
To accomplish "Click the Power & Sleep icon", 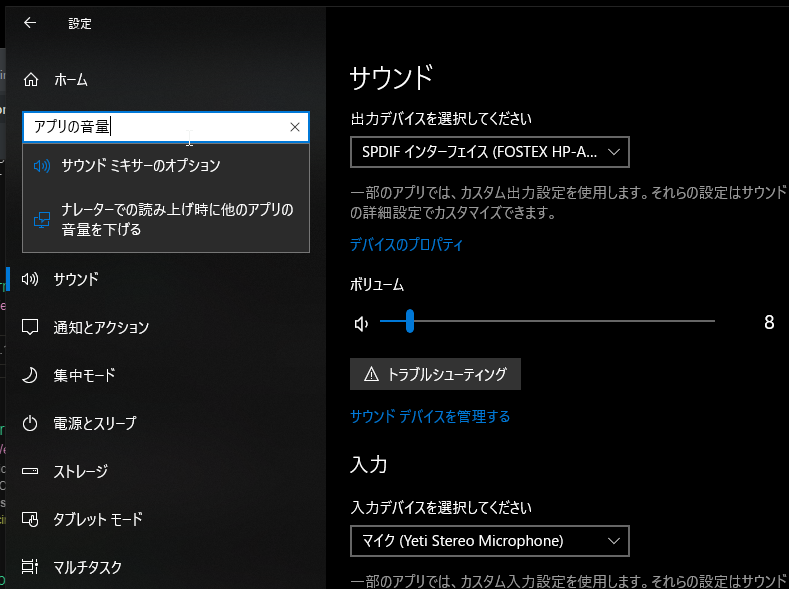I will 31,423.
